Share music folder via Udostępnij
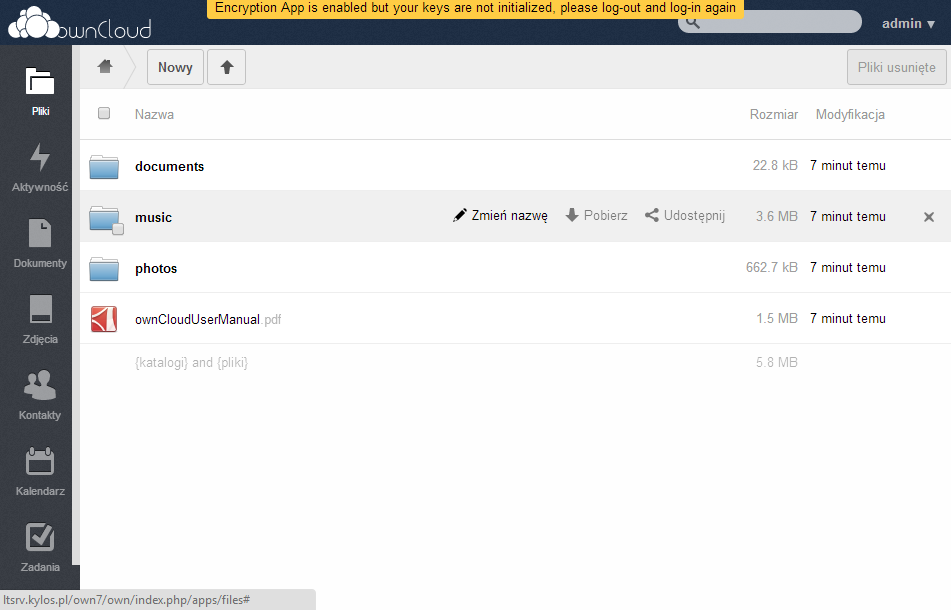951x610 pixels. [x=685, y=215]
